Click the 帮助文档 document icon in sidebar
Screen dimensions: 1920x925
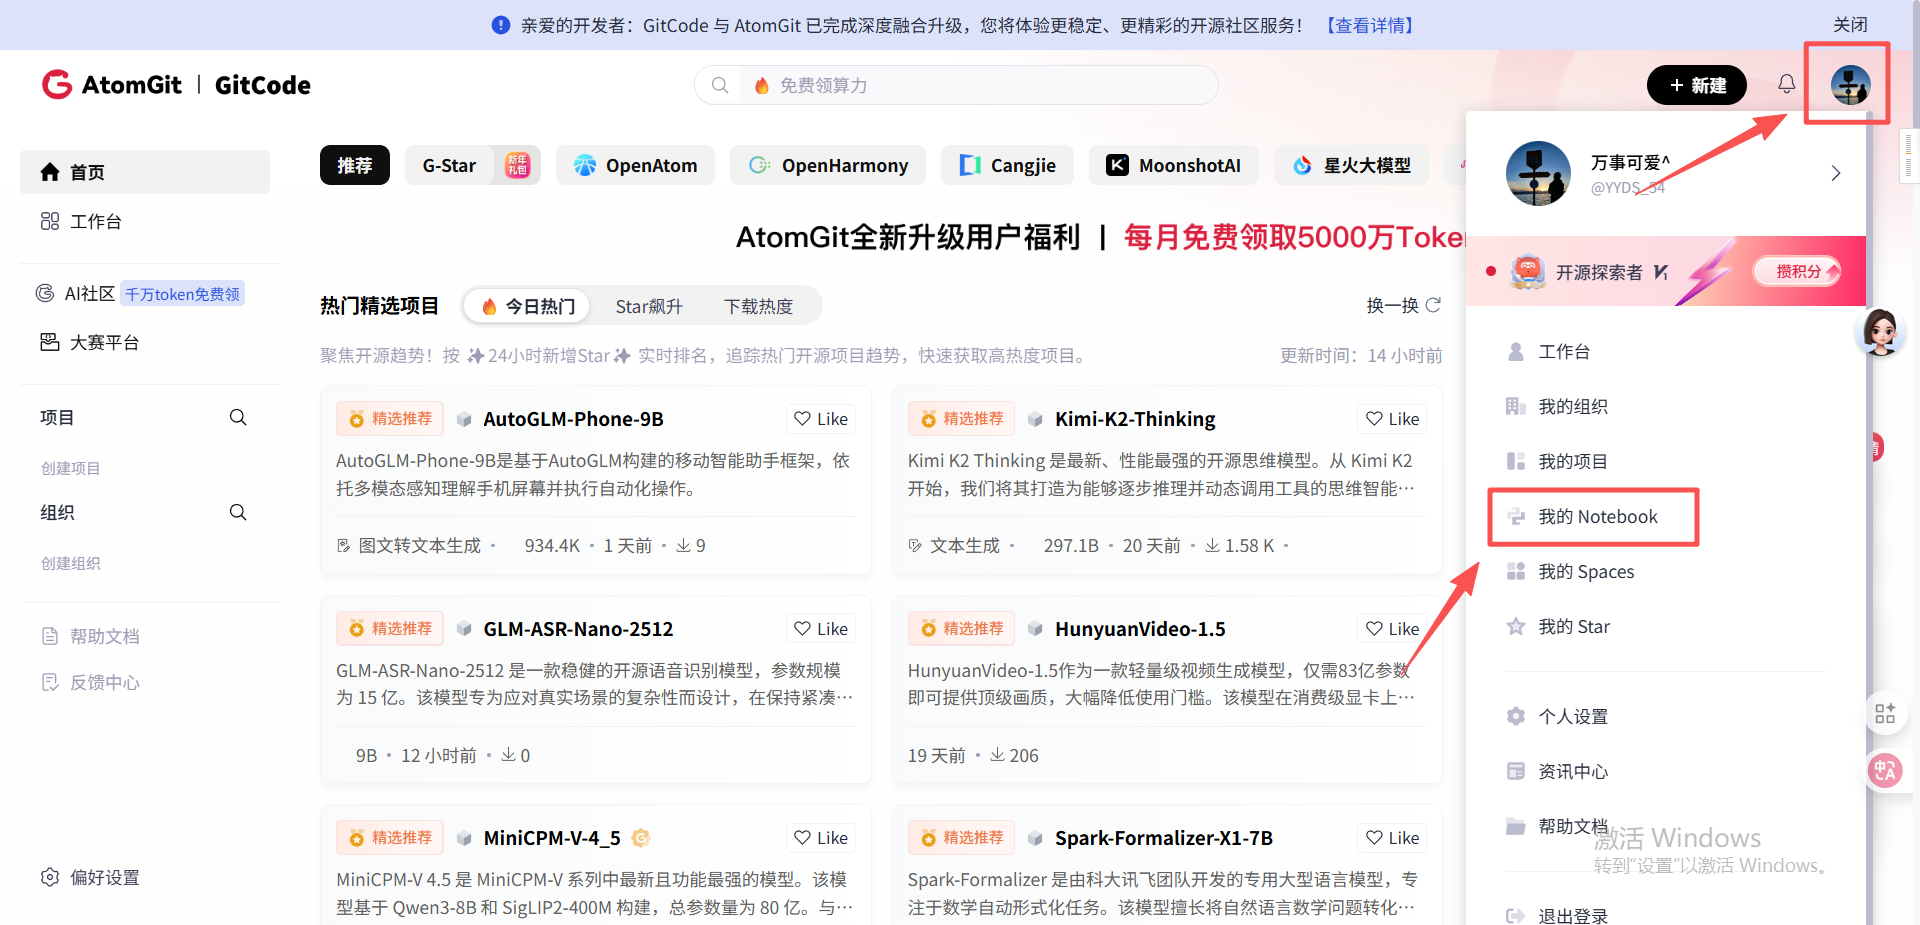click(50, 636)
